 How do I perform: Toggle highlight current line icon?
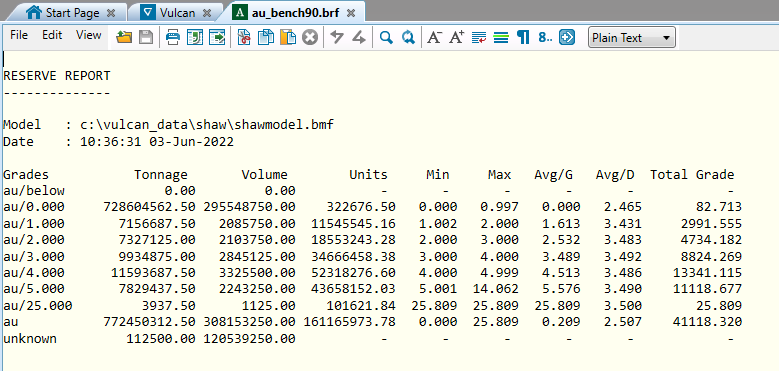tap(501, 38)
